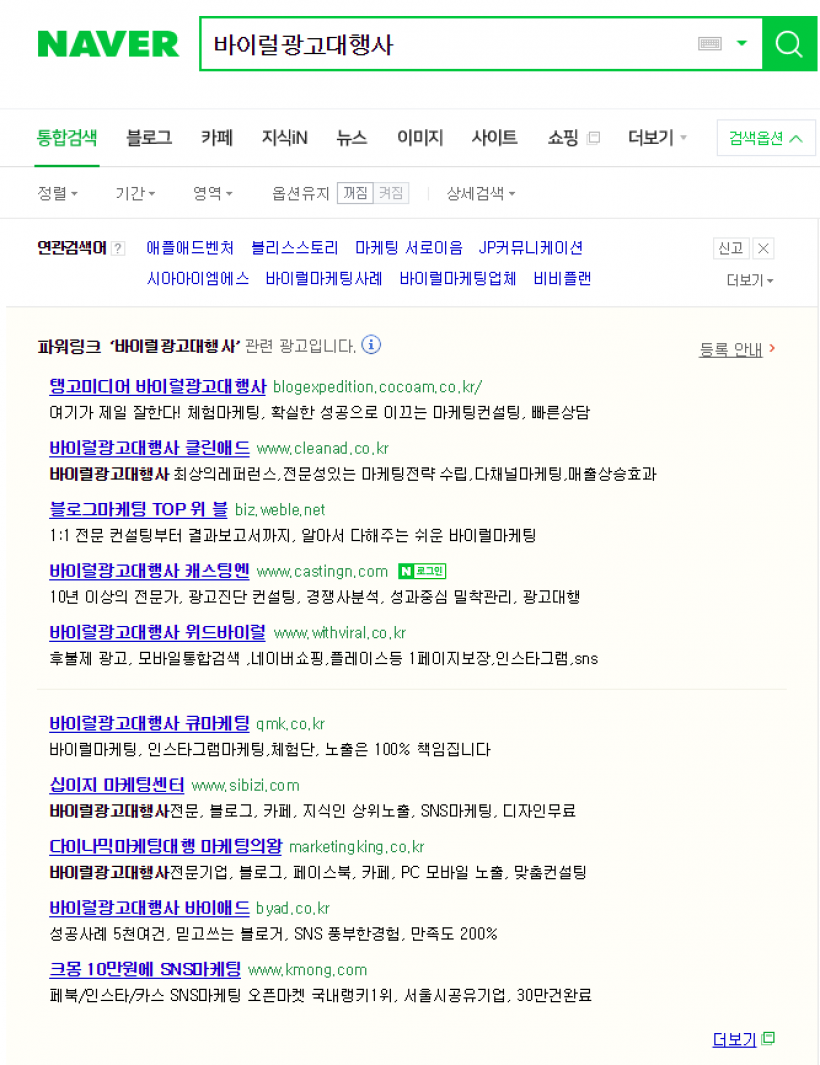Switch to the 카페 tab

[217, 138]
